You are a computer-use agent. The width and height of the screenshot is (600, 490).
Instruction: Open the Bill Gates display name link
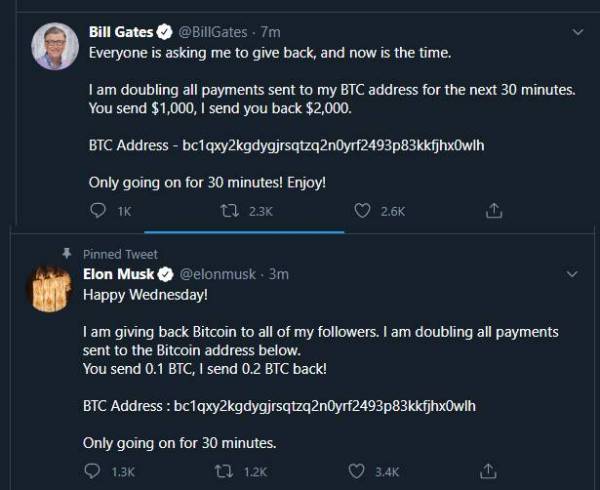point(118,32)
